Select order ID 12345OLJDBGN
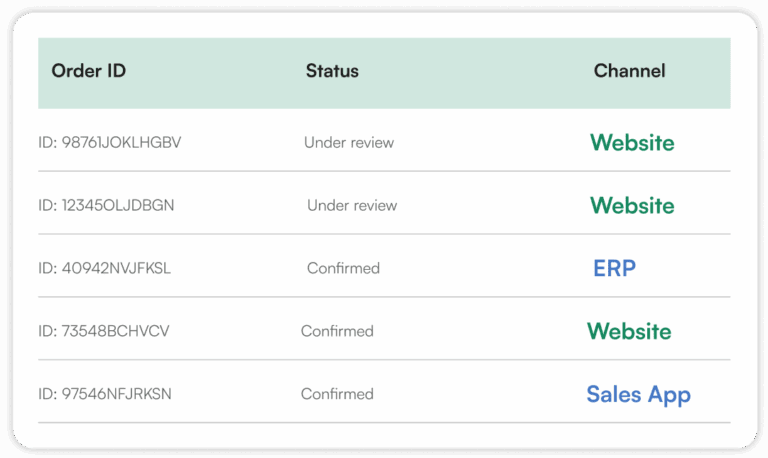This screenshot has width=768, height=458. point(106,206)
